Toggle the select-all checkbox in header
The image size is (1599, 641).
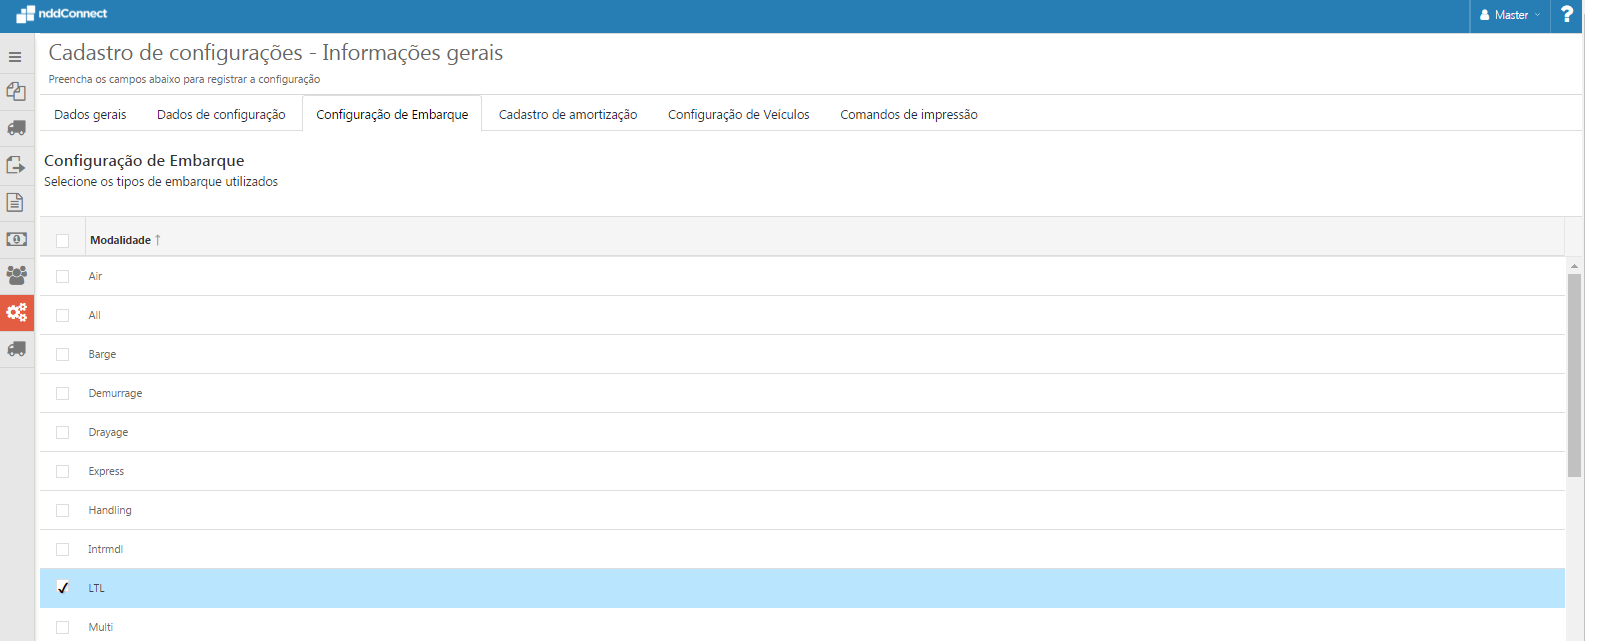(63, 240)
